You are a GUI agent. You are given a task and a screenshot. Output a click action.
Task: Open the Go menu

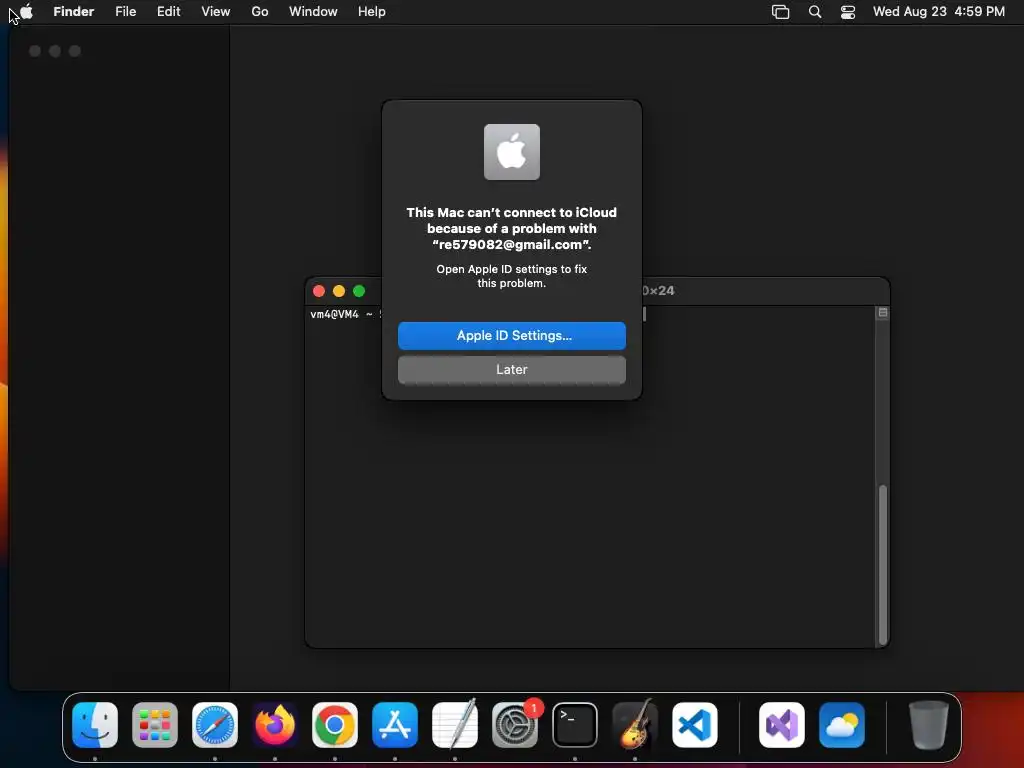(x=260, y=12)
